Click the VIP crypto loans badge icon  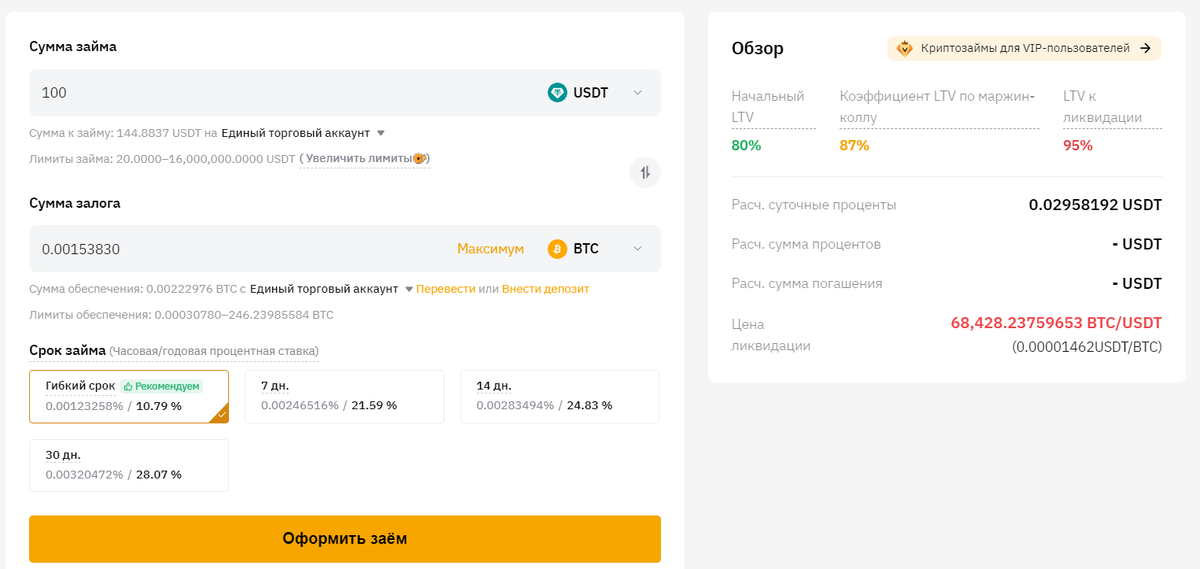[904, 48]
